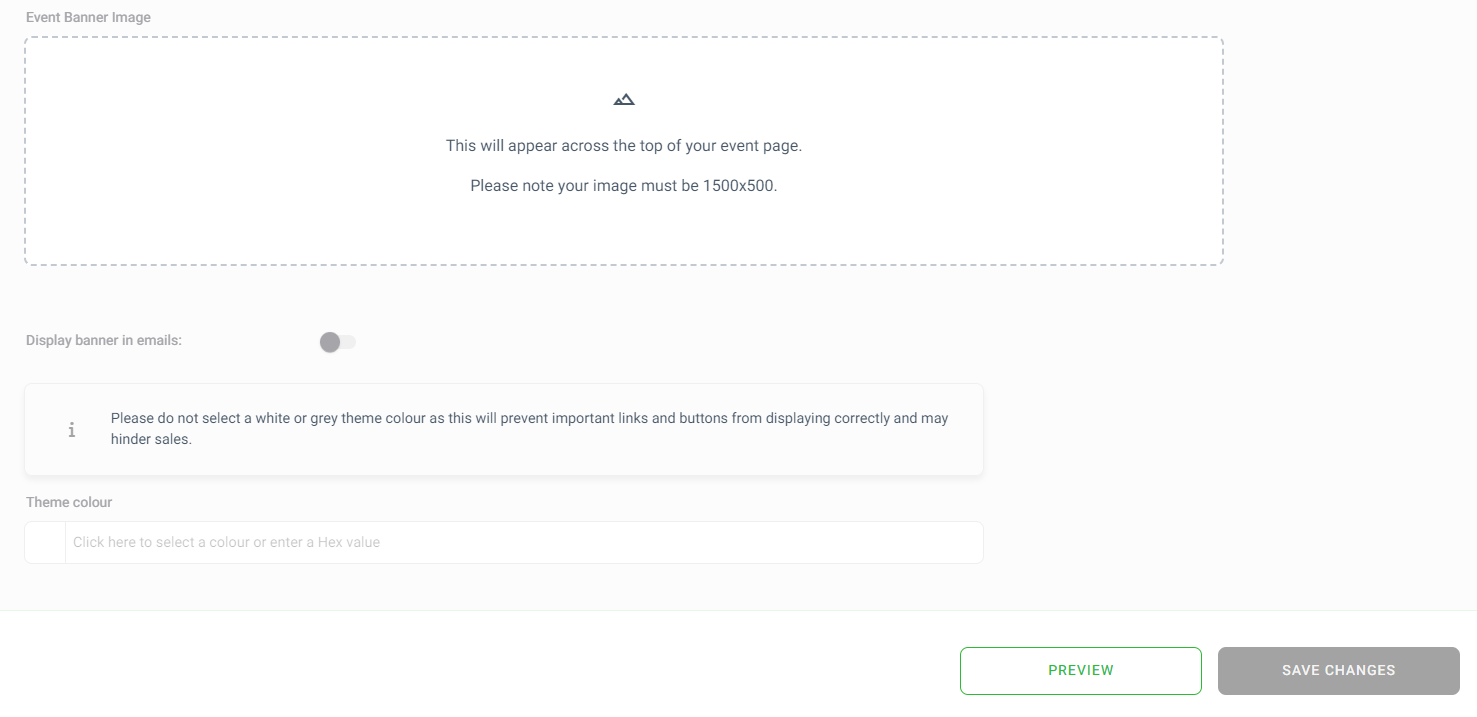Enable the Display banner in emails switch

[338, 342]
